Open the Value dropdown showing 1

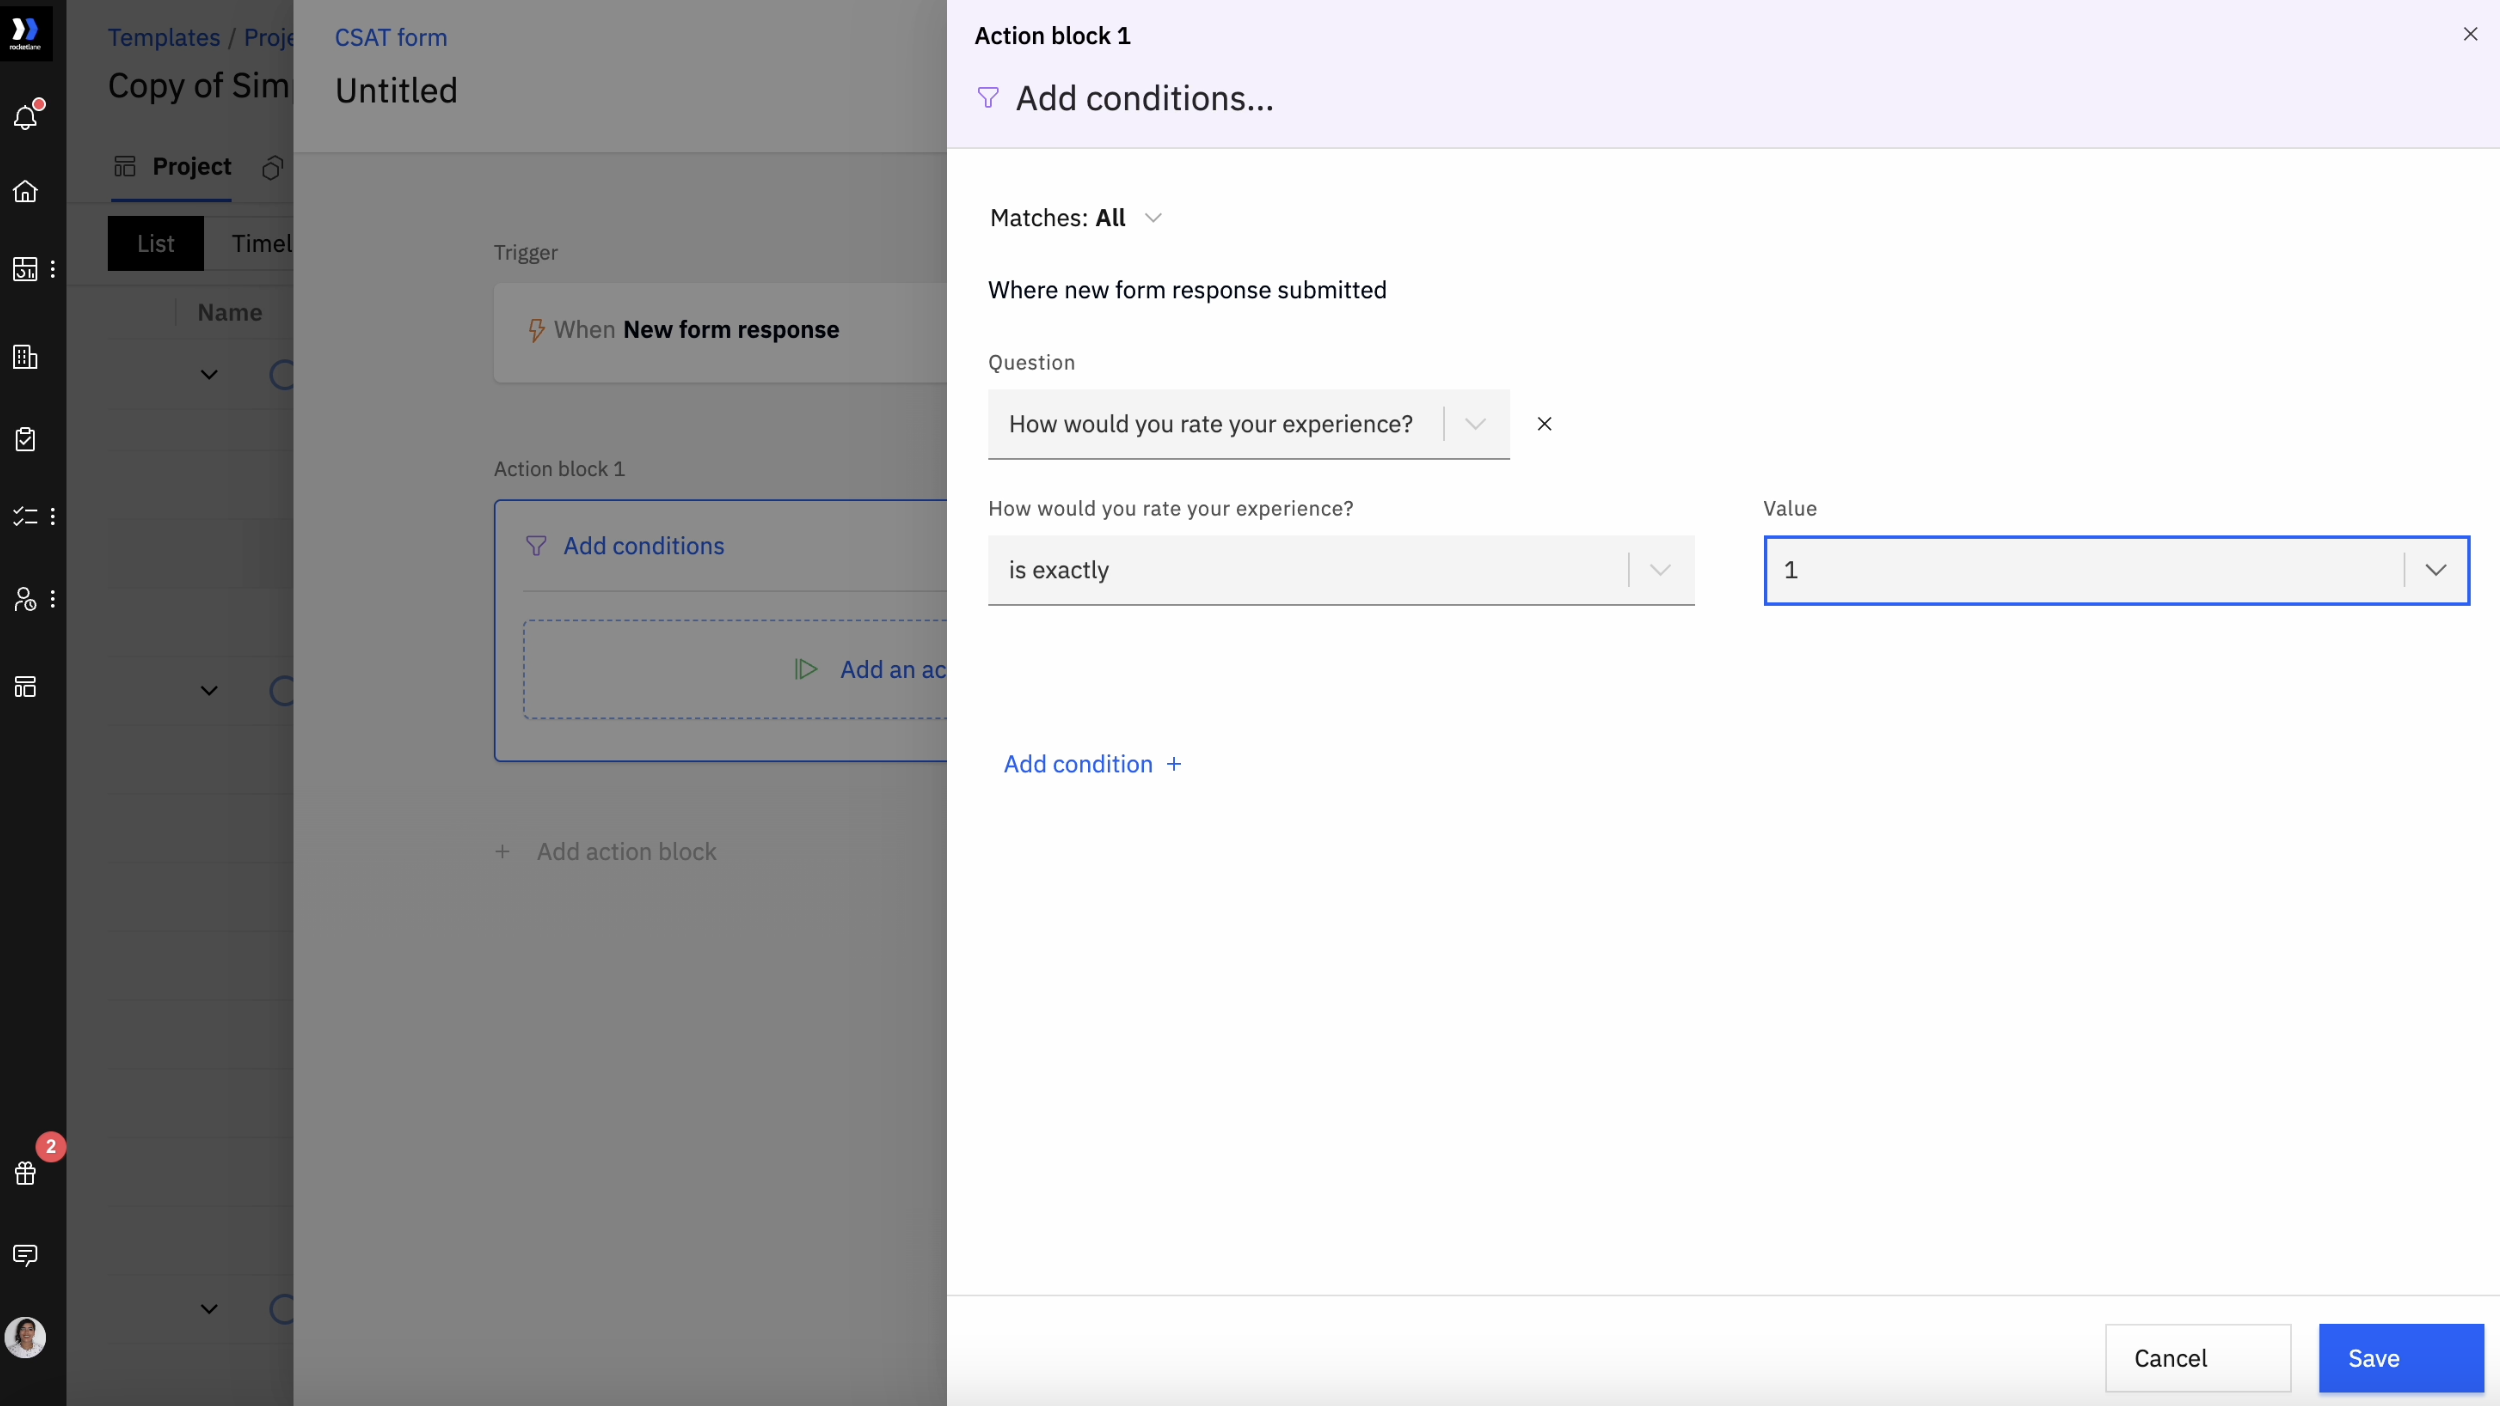click(x=2115, y=570)
